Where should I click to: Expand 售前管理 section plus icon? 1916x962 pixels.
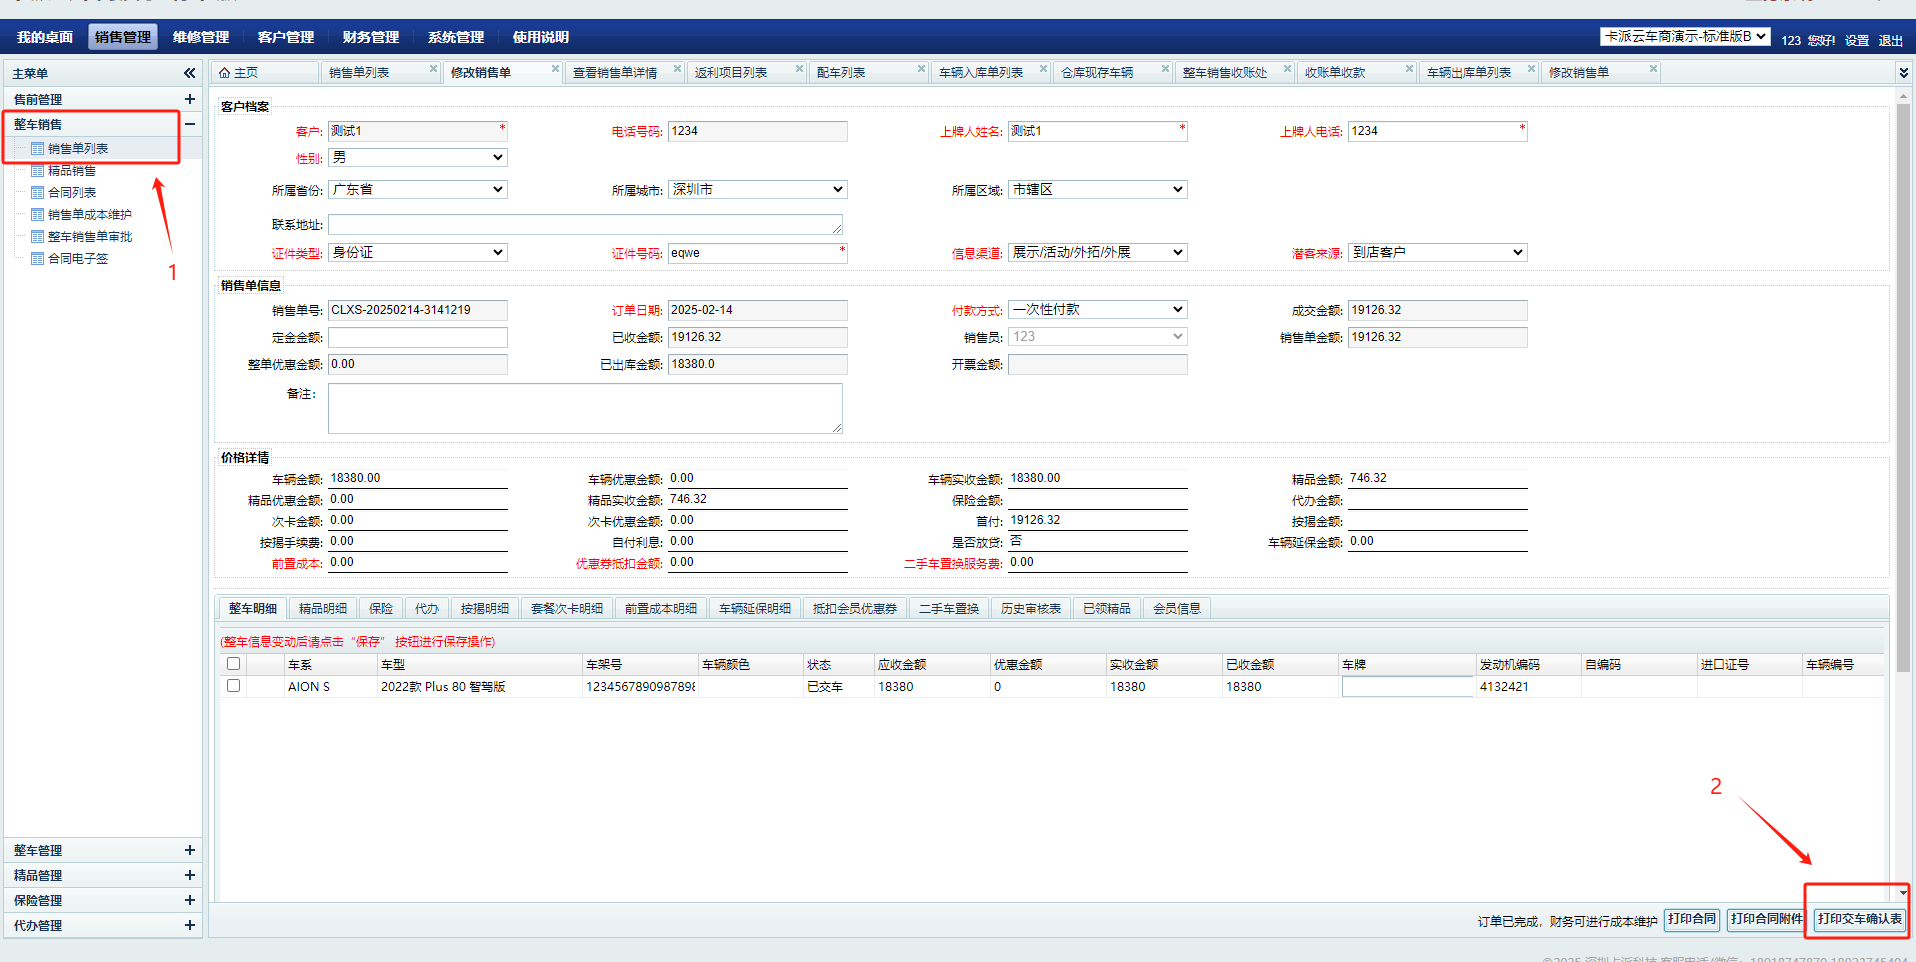point(189,99)
